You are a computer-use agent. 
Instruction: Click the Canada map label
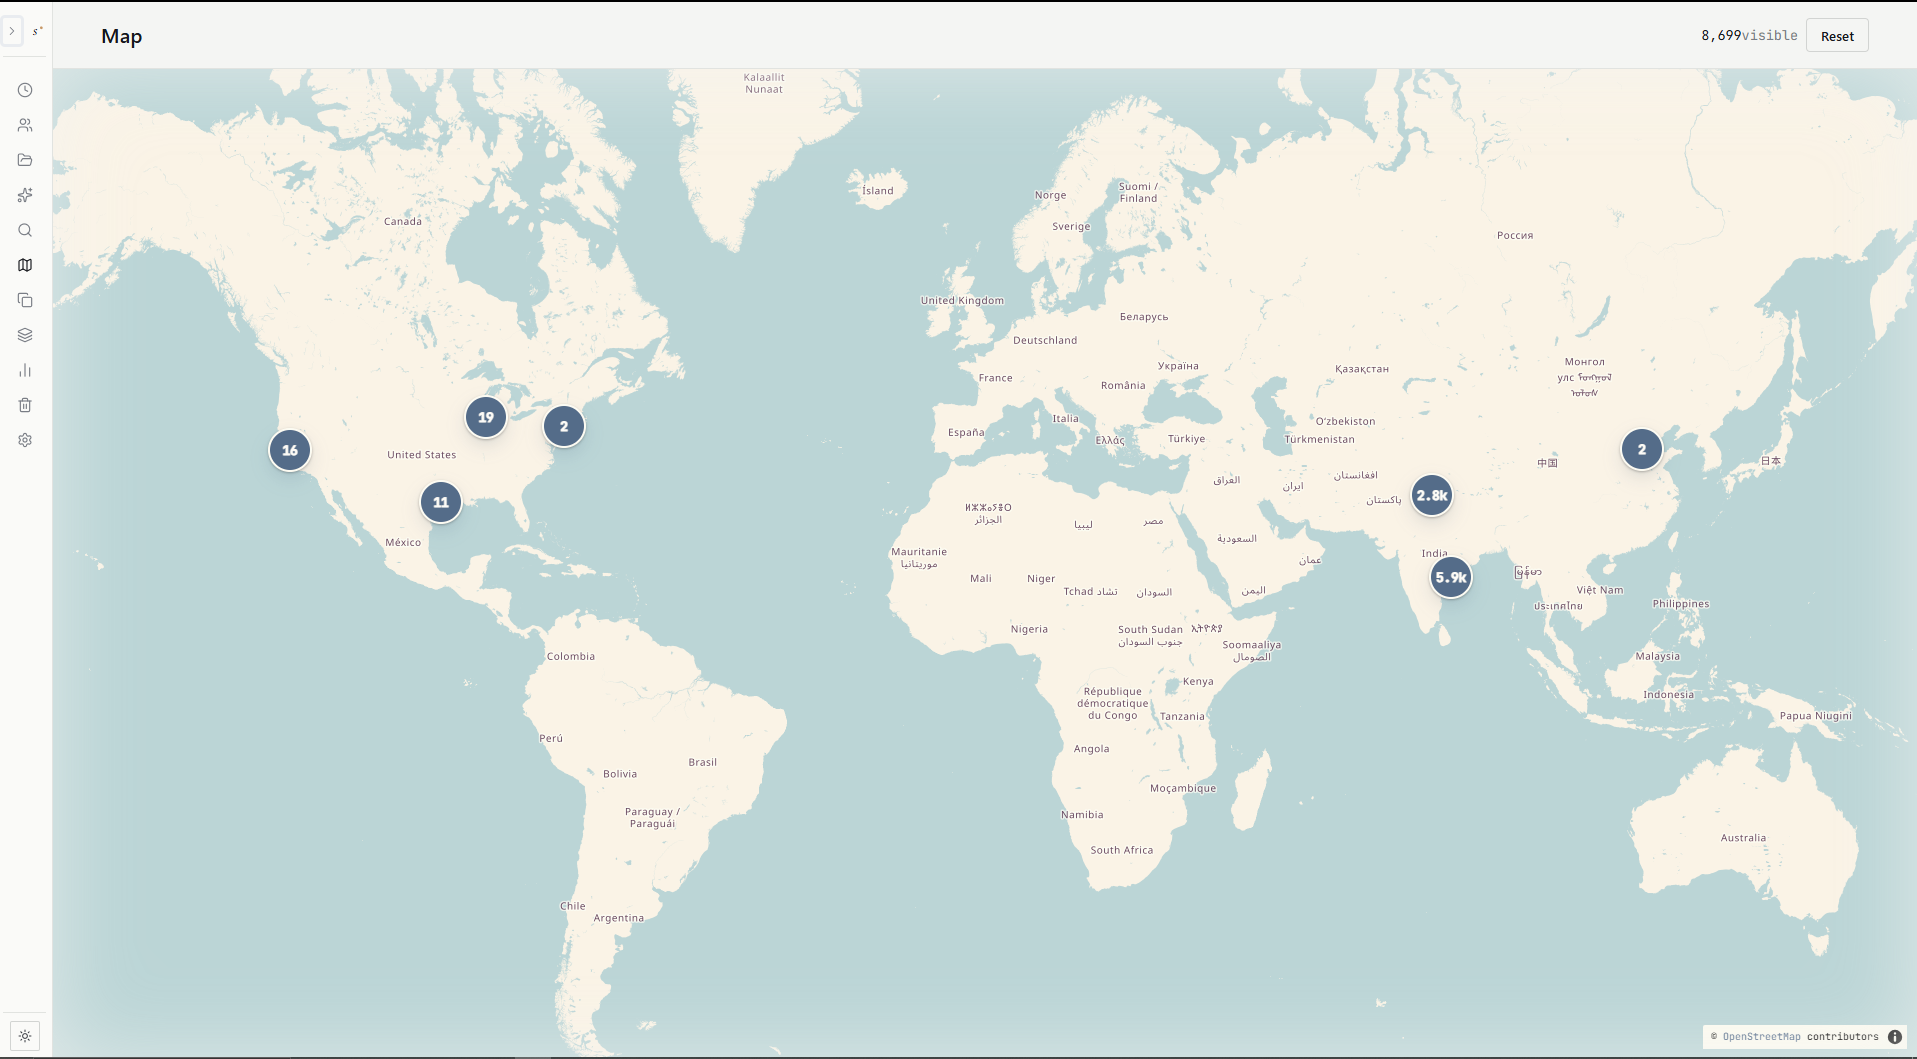[403, 221]
